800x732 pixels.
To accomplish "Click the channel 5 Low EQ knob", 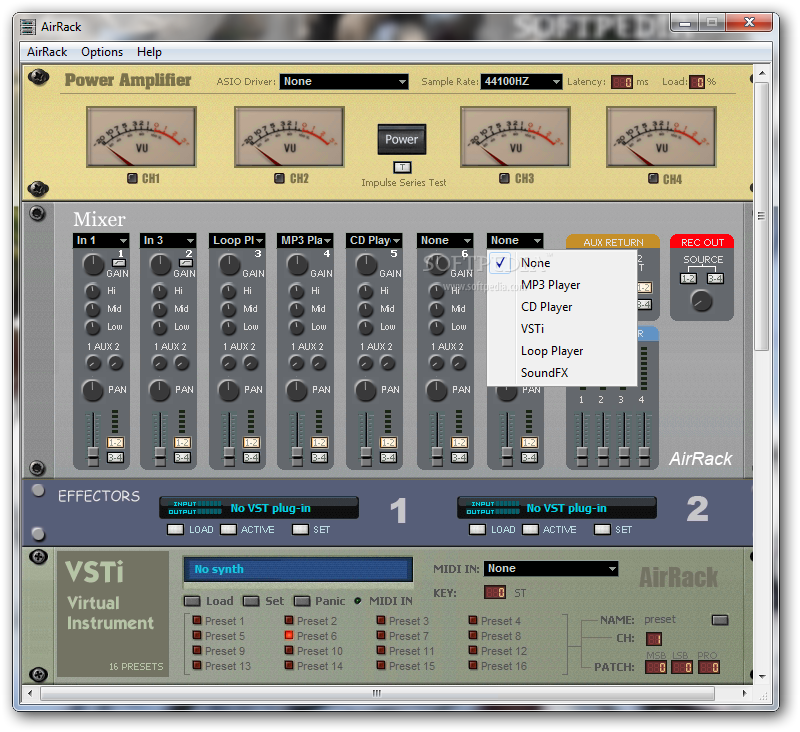I will pyautogui.click(x=366, y=327).
